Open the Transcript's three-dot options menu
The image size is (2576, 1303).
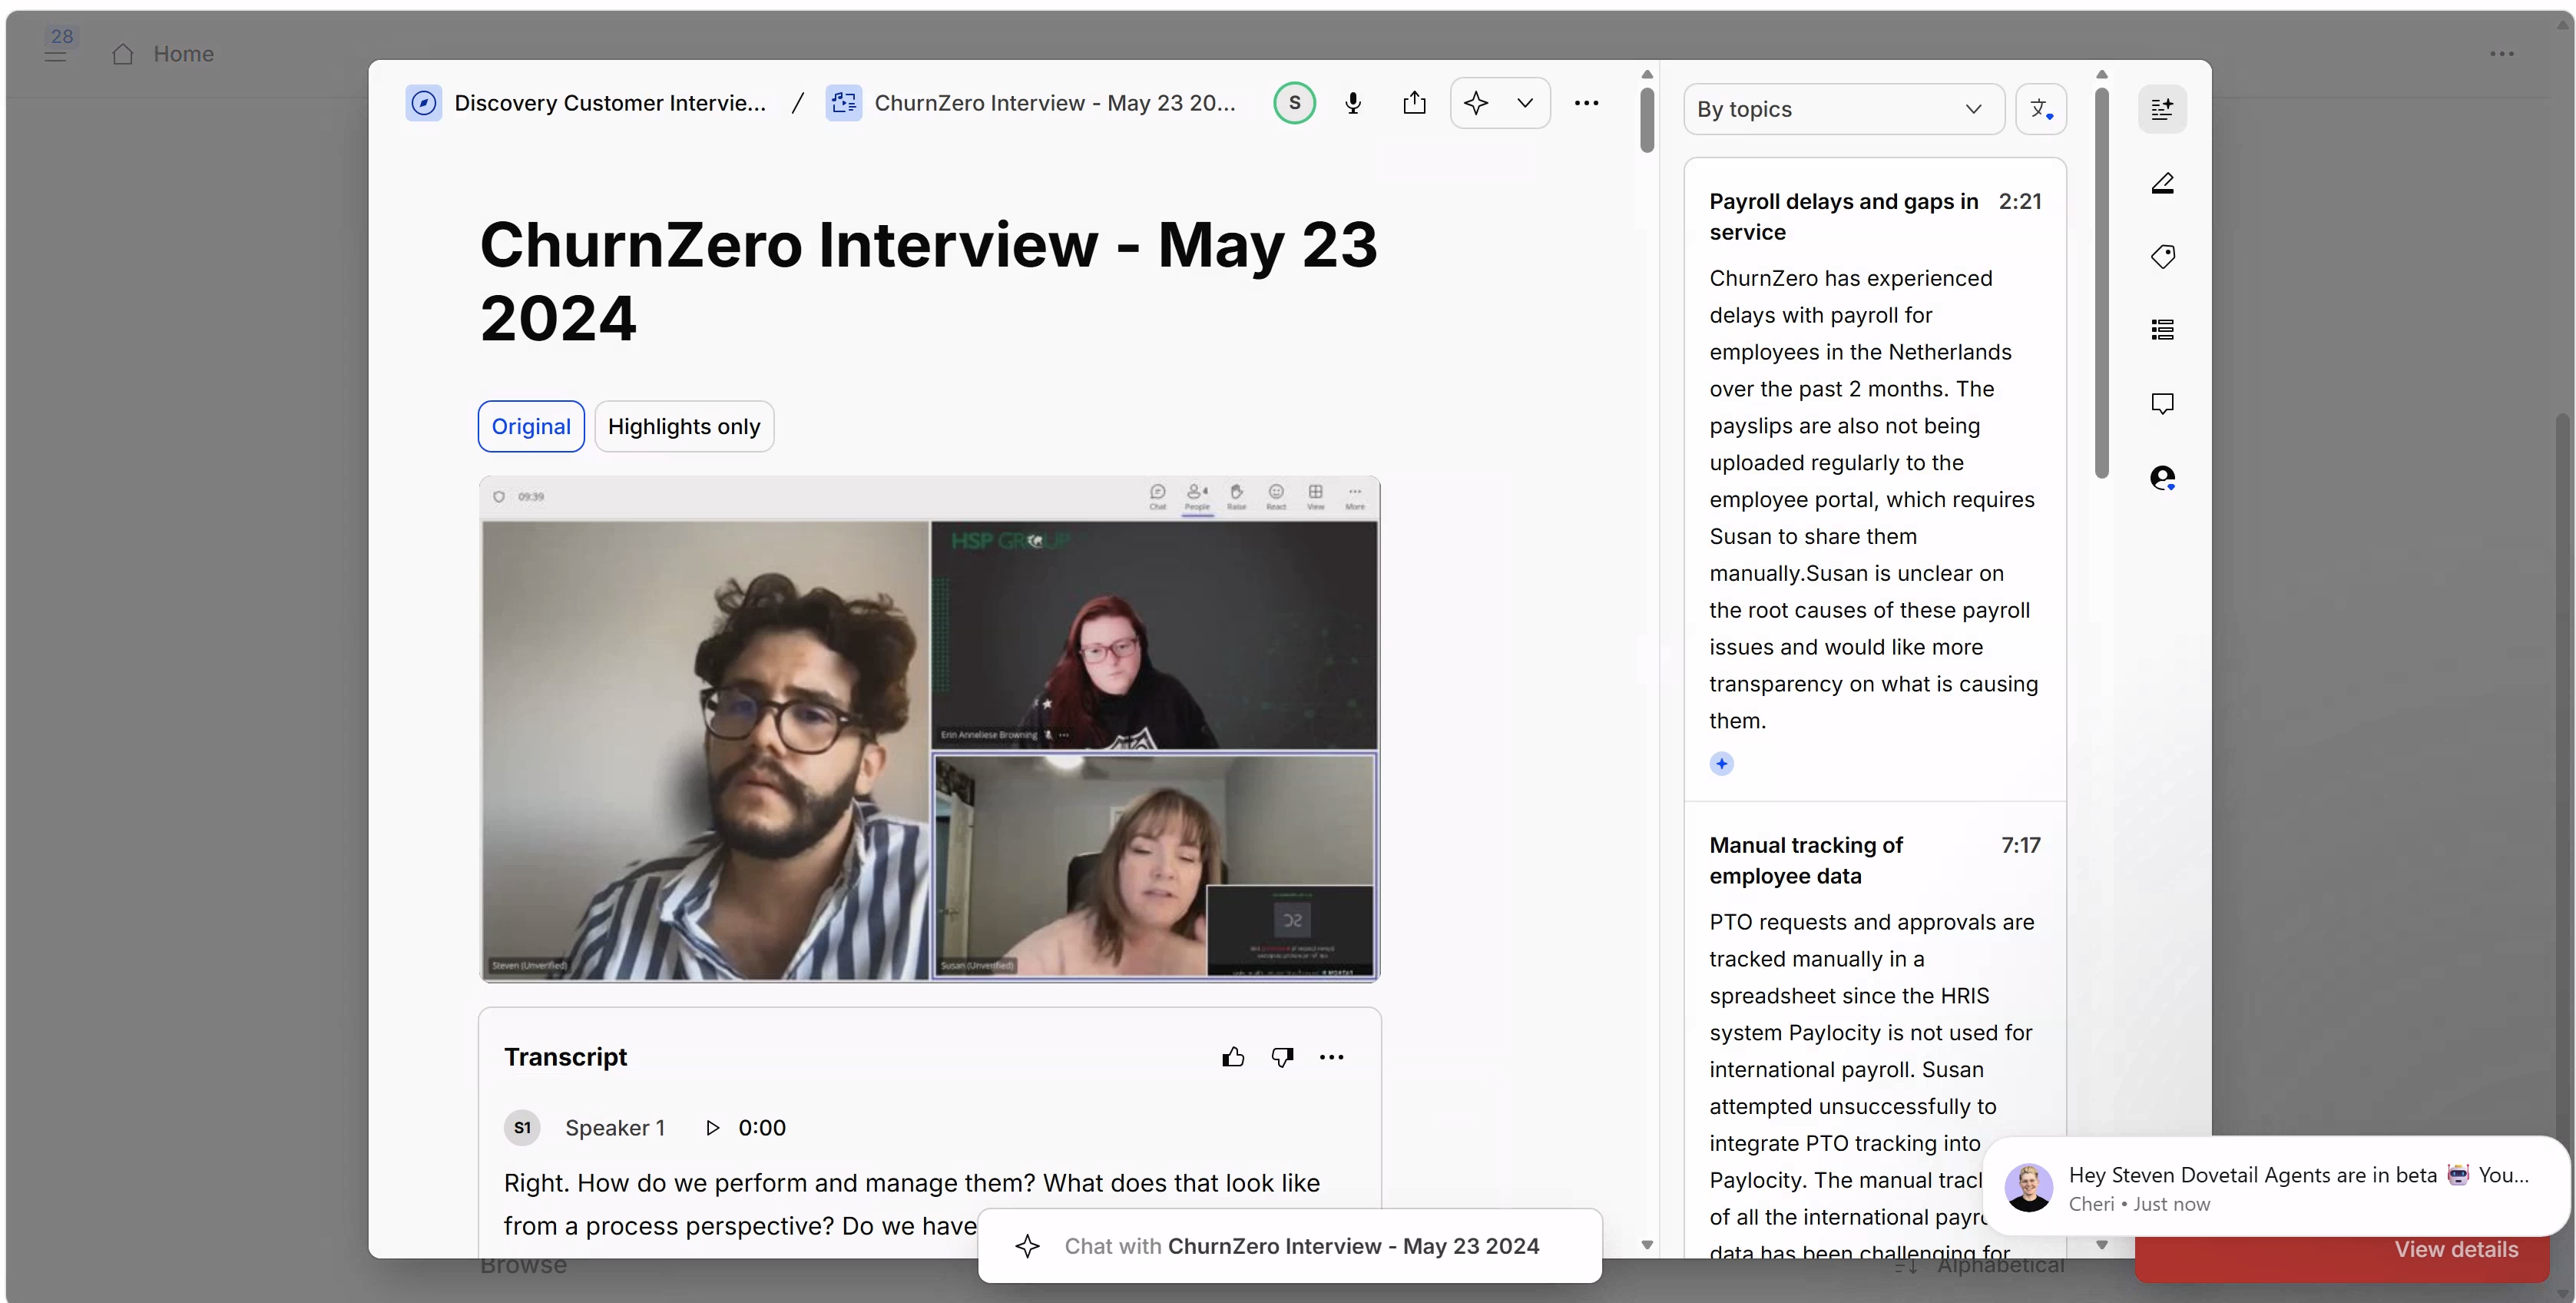click(x=1331, y=1057)
